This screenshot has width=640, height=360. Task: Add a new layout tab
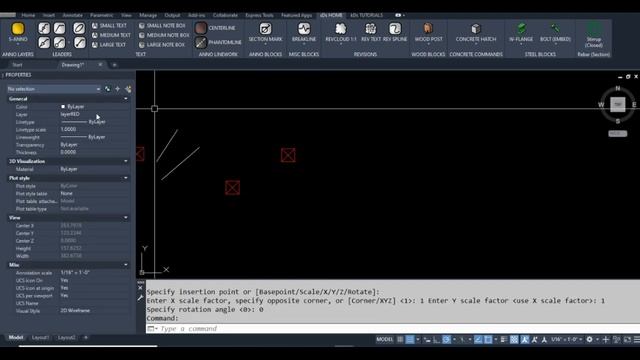86,338
